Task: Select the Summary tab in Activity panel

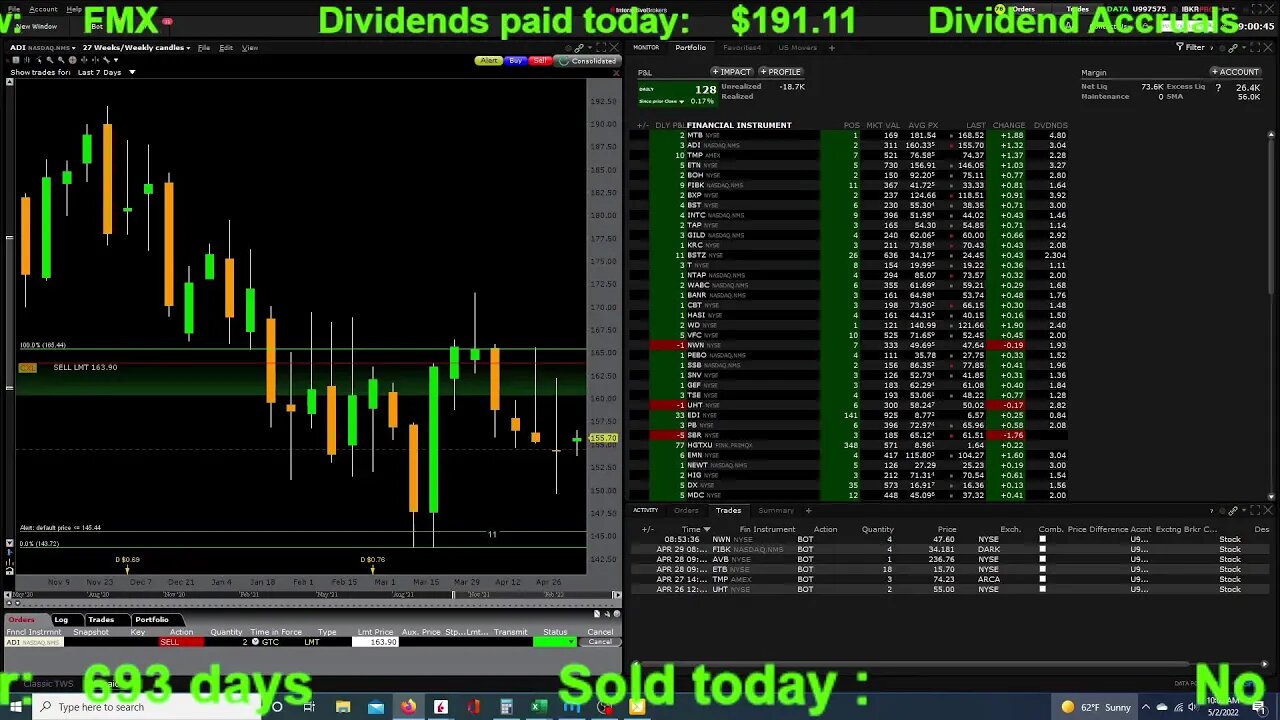Action: point(776,511)
